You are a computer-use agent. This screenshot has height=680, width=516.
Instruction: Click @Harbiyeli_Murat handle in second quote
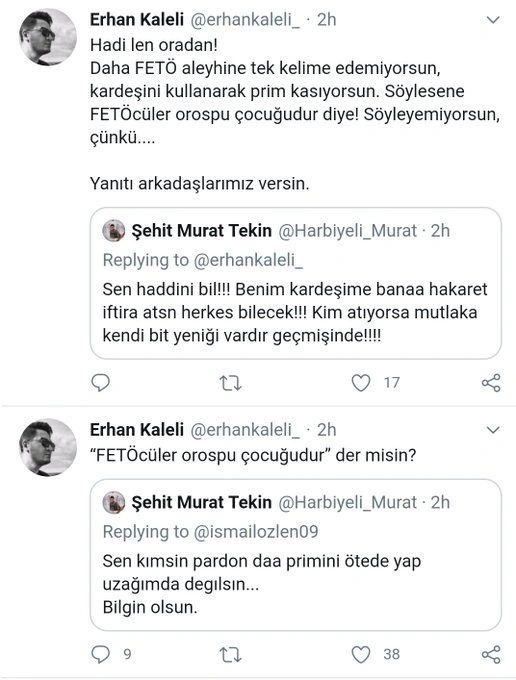pos(347,502)
